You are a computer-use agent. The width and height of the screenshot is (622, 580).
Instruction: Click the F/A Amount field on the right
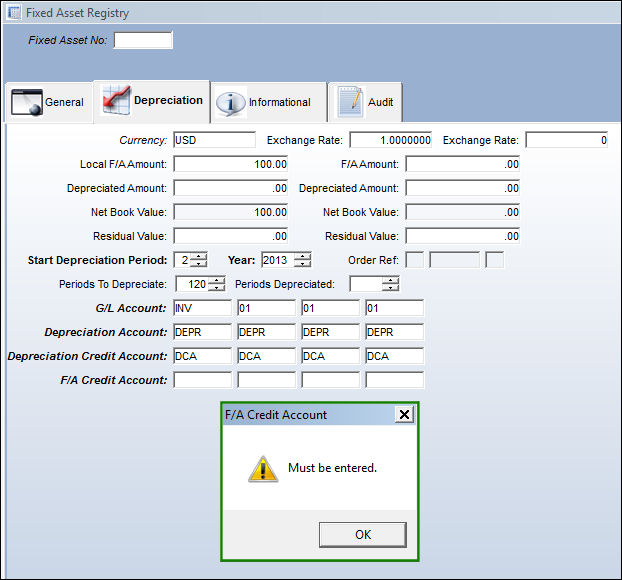(463, 164)
